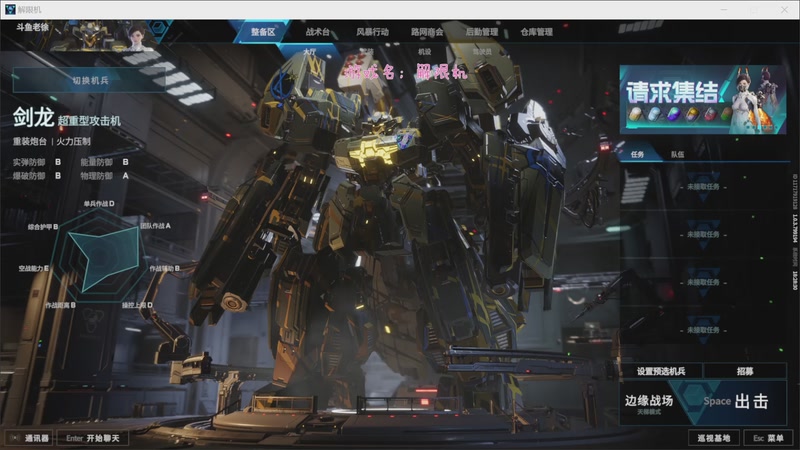Open the Esc 菜单 button

tap(768, 438)
